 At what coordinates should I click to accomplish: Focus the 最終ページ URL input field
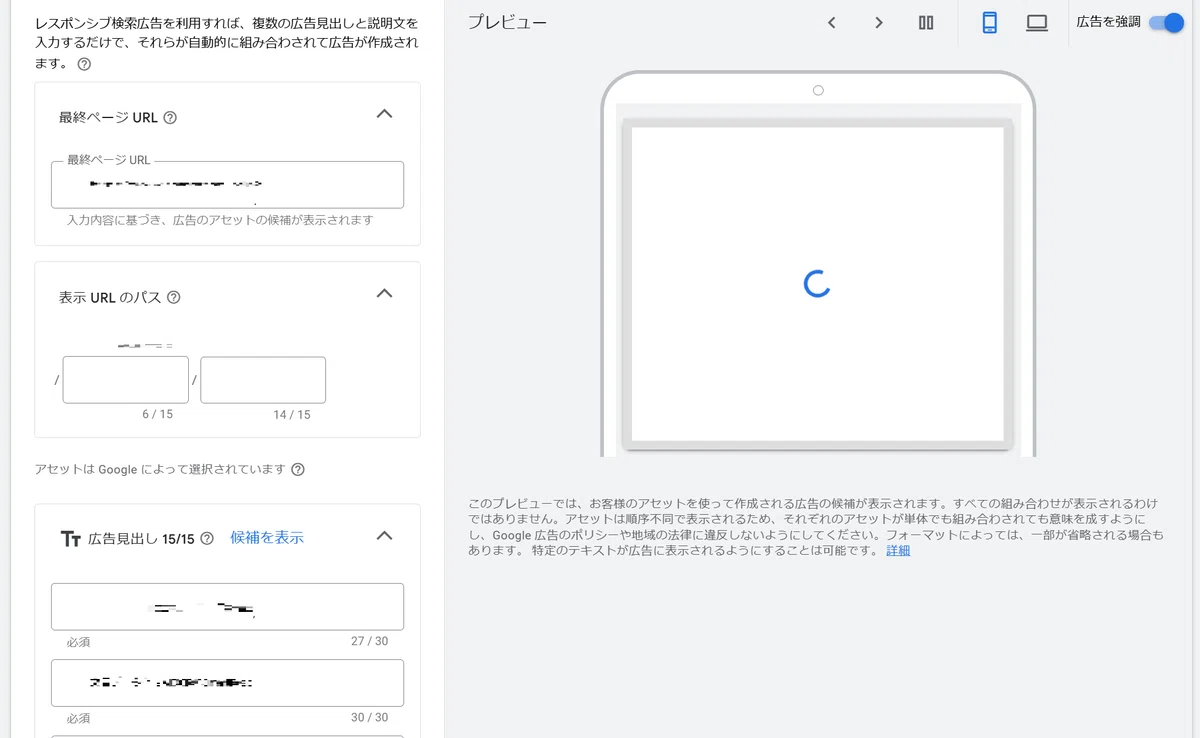228,185
